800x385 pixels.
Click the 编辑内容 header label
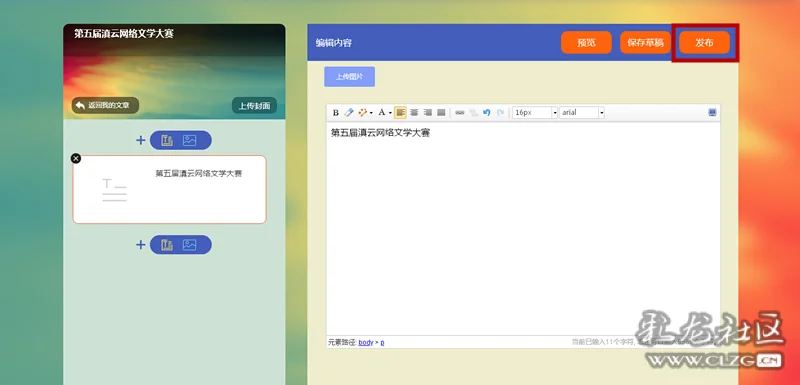coord(334,43)
